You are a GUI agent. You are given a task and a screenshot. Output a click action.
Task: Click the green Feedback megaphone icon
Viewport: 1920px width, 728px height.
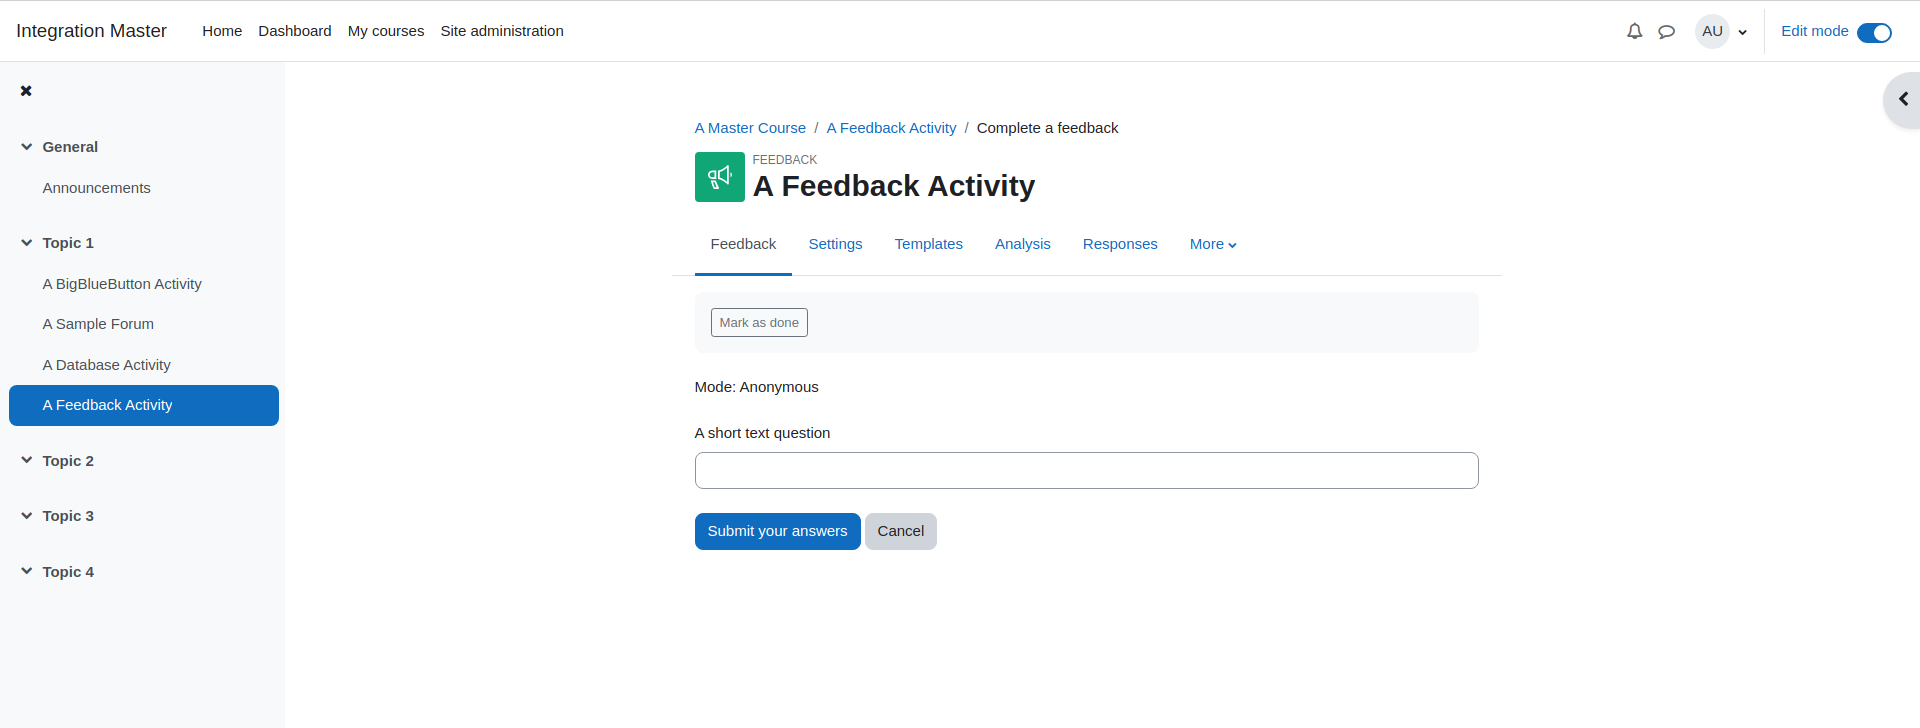pos(720,177)
